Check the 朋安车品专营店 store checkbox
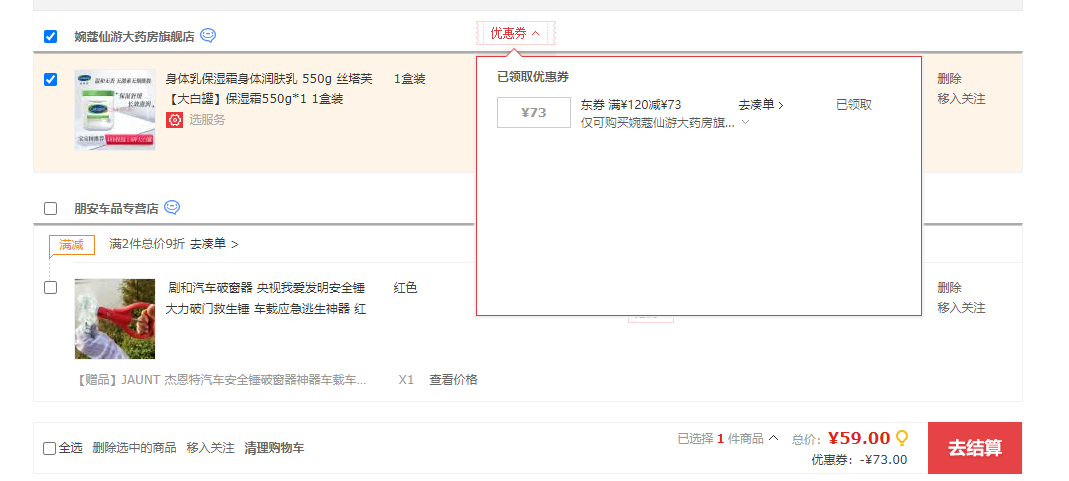Viewport: 1069px width, 481px height. (x=51, y=209)
